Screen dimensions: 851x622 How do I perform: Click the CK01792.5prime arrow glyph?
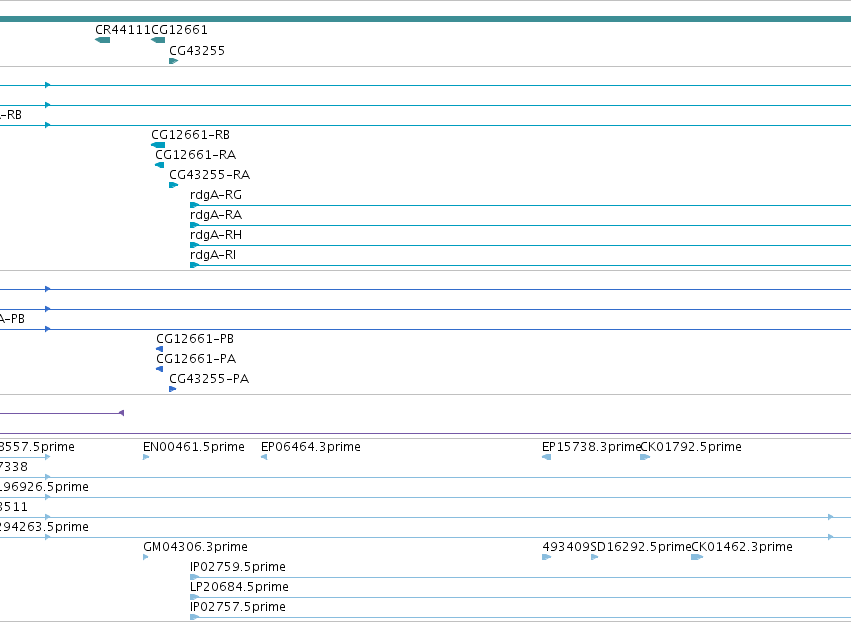pos(645,457)
